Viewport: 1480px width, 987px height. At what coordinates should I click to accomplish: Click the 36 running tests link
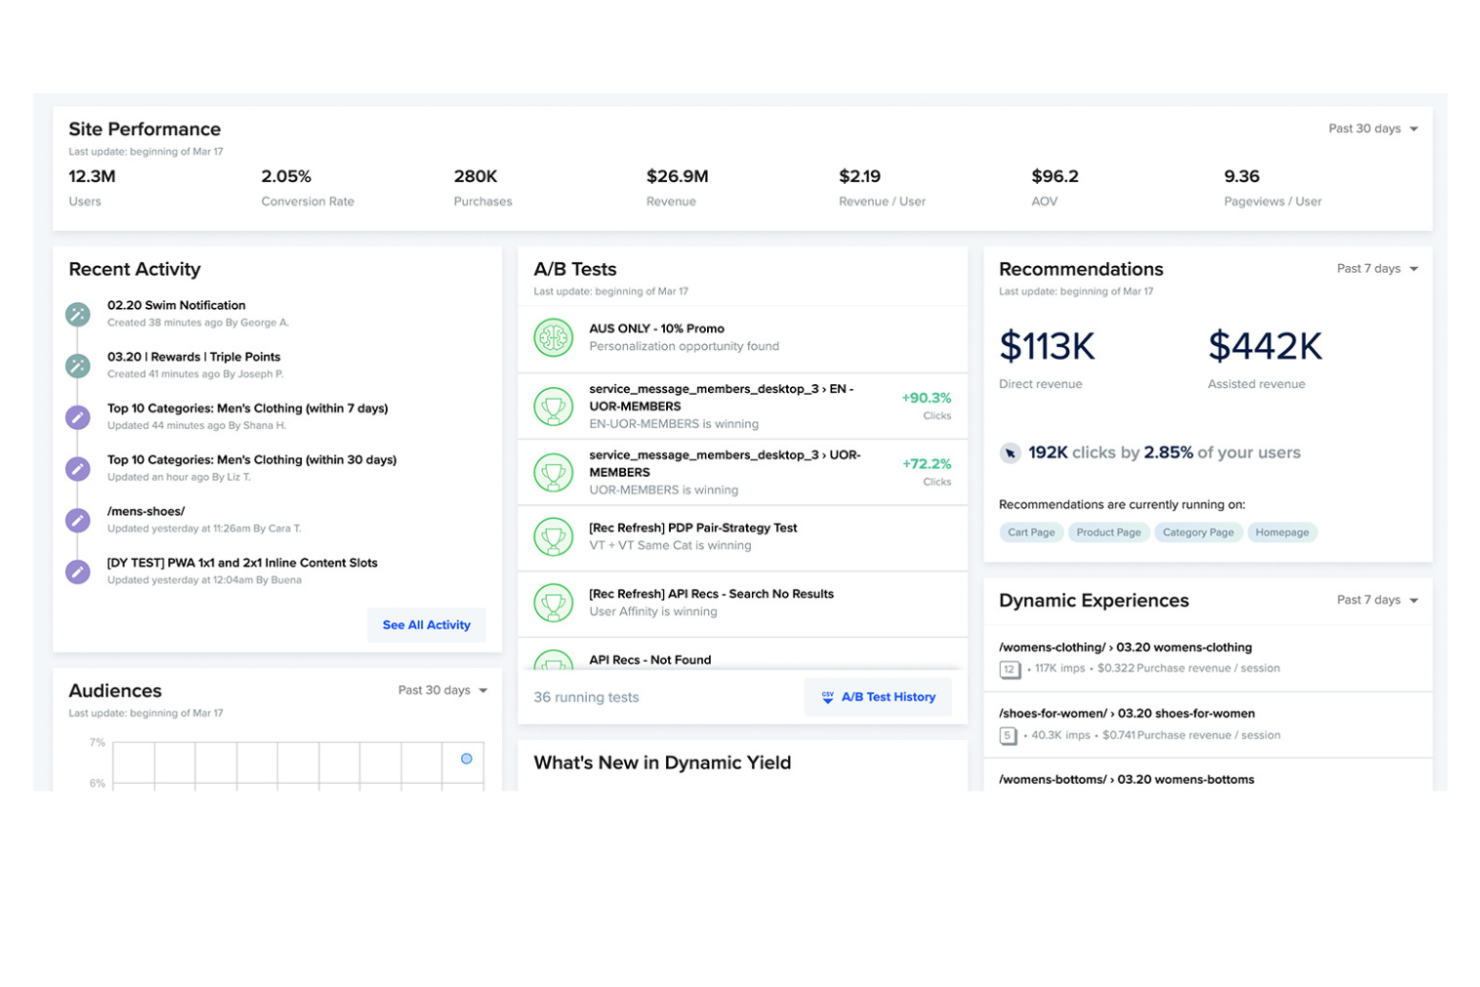585,697
